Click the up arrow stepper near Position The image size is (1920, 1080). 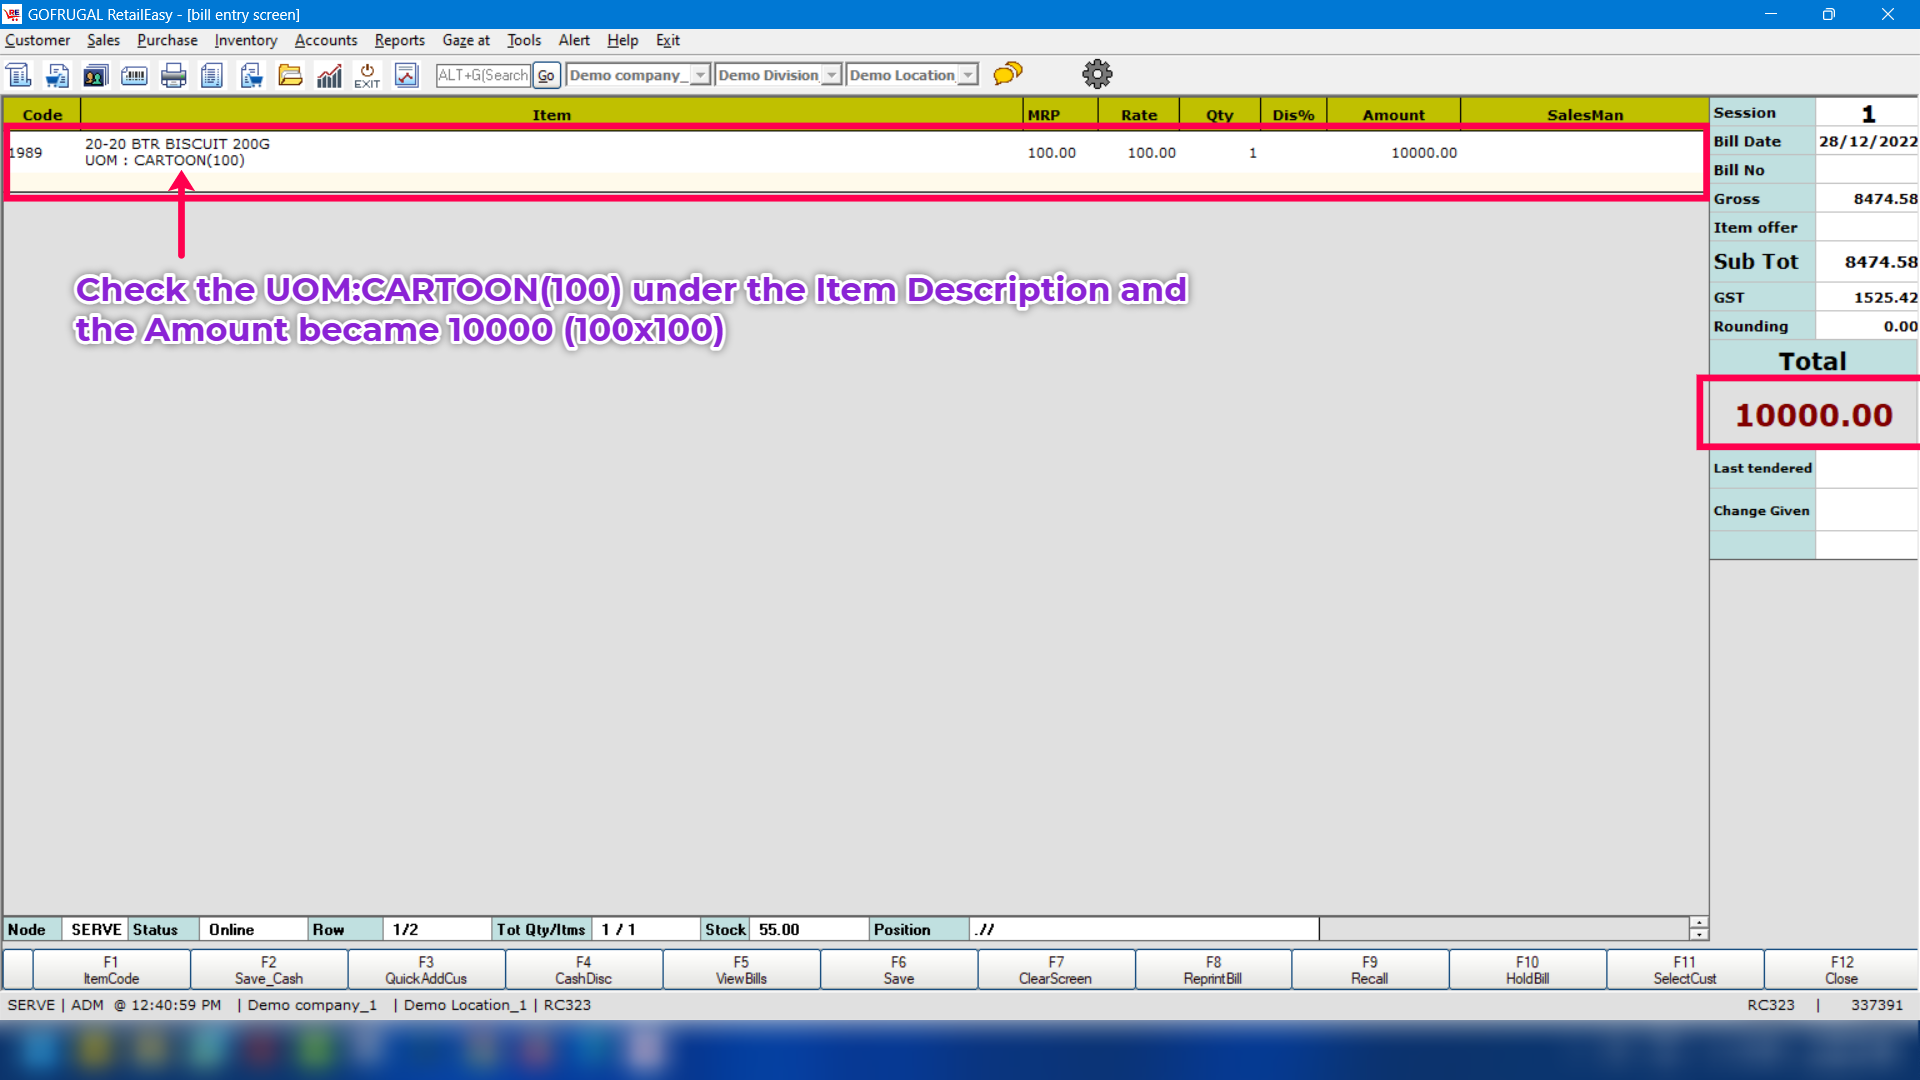tap(1698, 922)
